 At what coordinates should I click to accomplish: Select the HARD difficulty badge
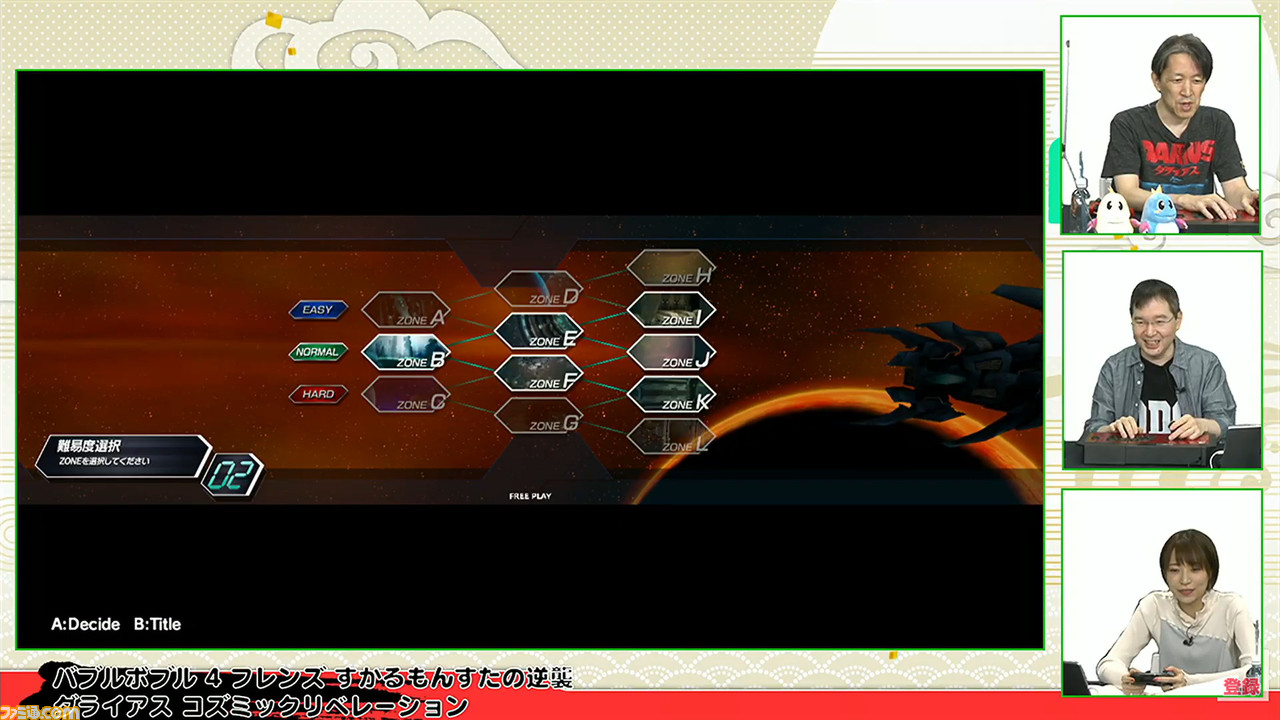(318, 394)
